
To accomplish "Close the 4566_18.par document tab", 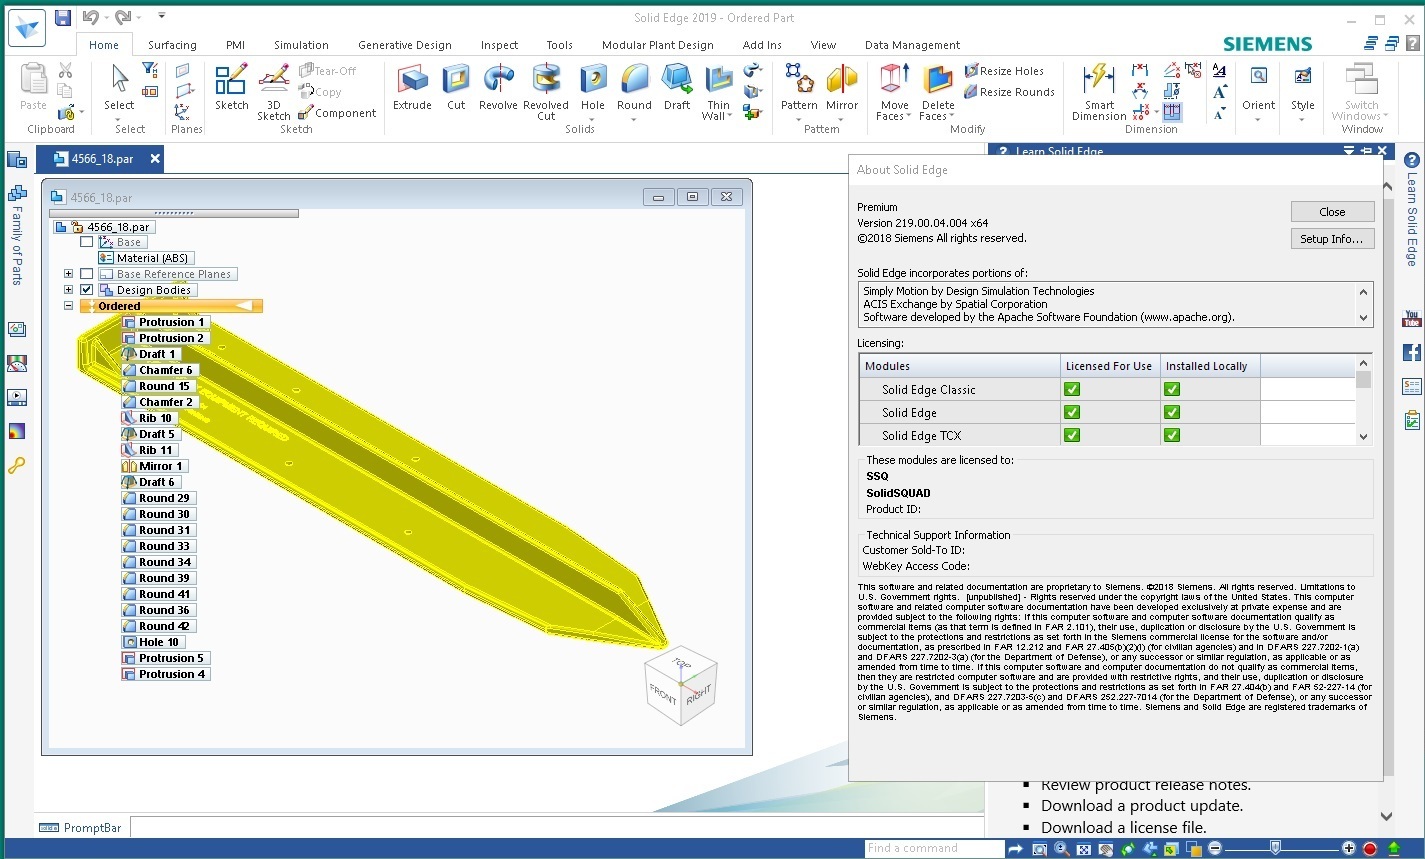I will point(155,159).
